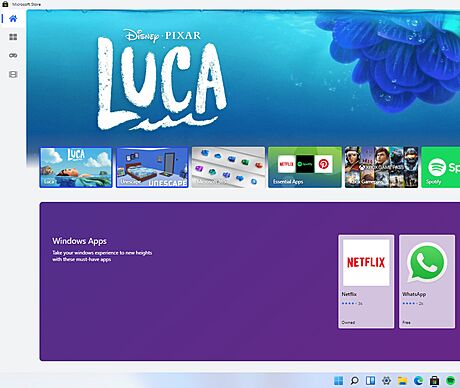Click the Microsoft Store bag icon in title bar
The width and height of the screenshot is (460, 388).
[x=5, y=4]
